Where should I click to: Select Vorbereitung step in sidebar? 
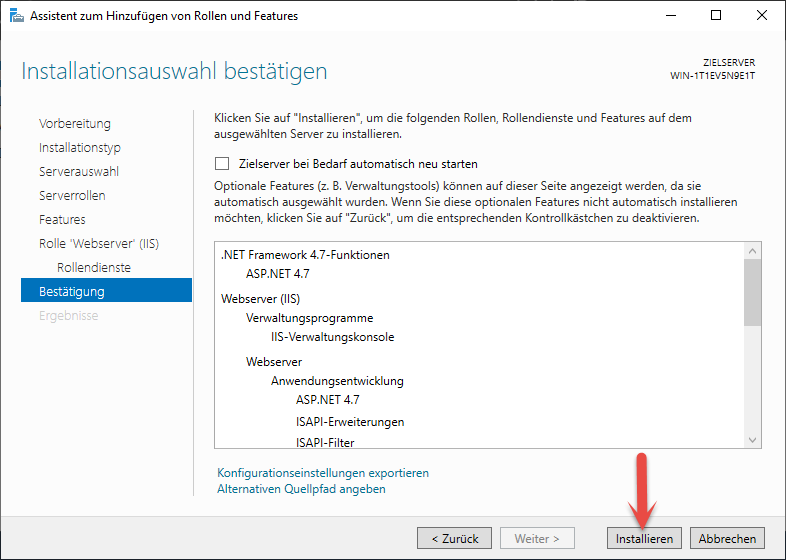coord(75,124)
